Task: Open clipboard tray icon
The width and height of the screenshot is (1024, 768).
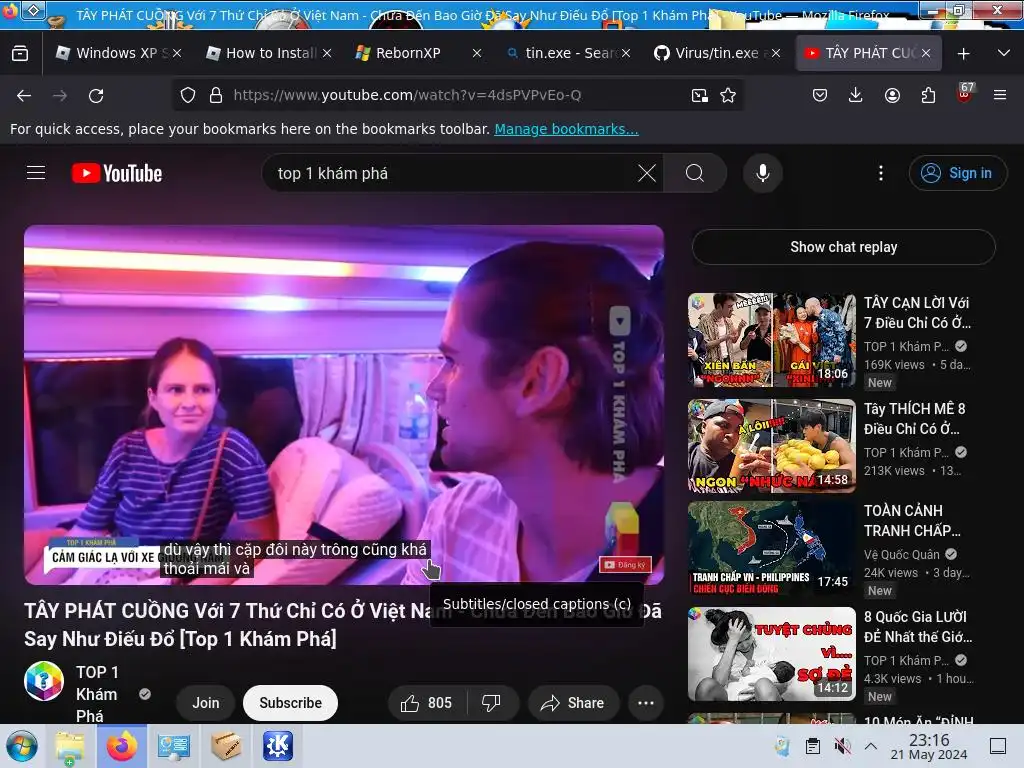Action: 812,746
